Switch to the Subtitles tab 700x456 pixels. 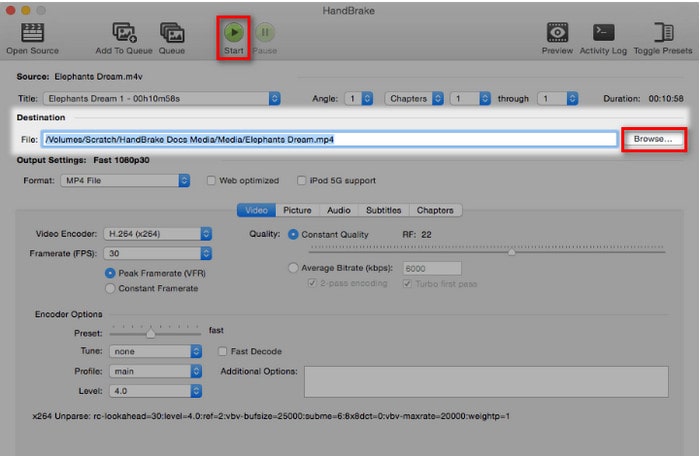[384, 211]
